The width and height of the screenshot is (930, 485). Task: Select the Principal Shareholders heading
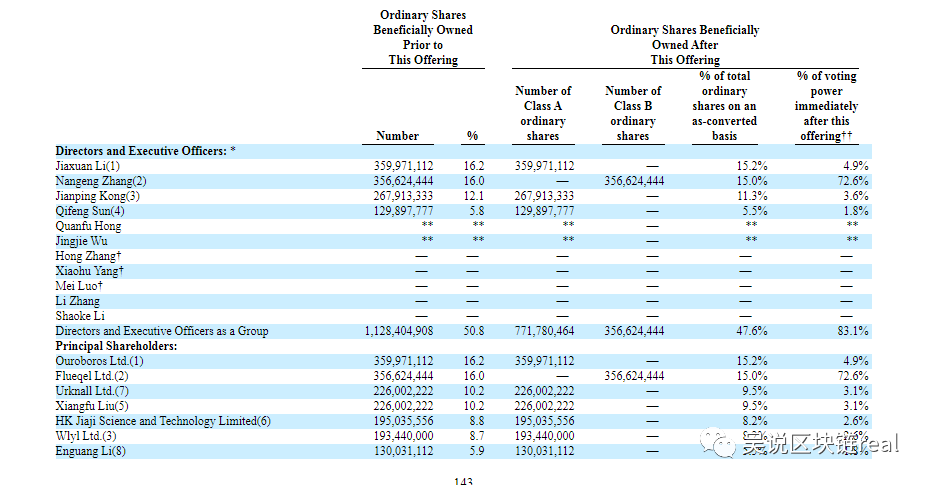tap(116, 346)
